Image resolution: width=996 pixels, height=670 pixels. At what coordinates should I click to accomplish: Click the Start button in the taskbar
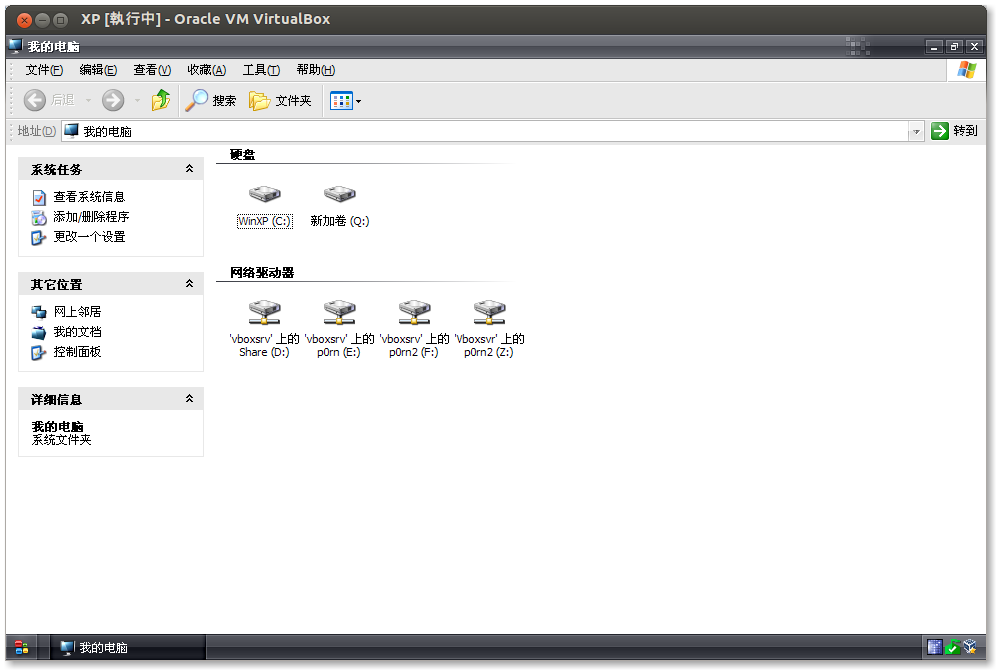(22, 647)
